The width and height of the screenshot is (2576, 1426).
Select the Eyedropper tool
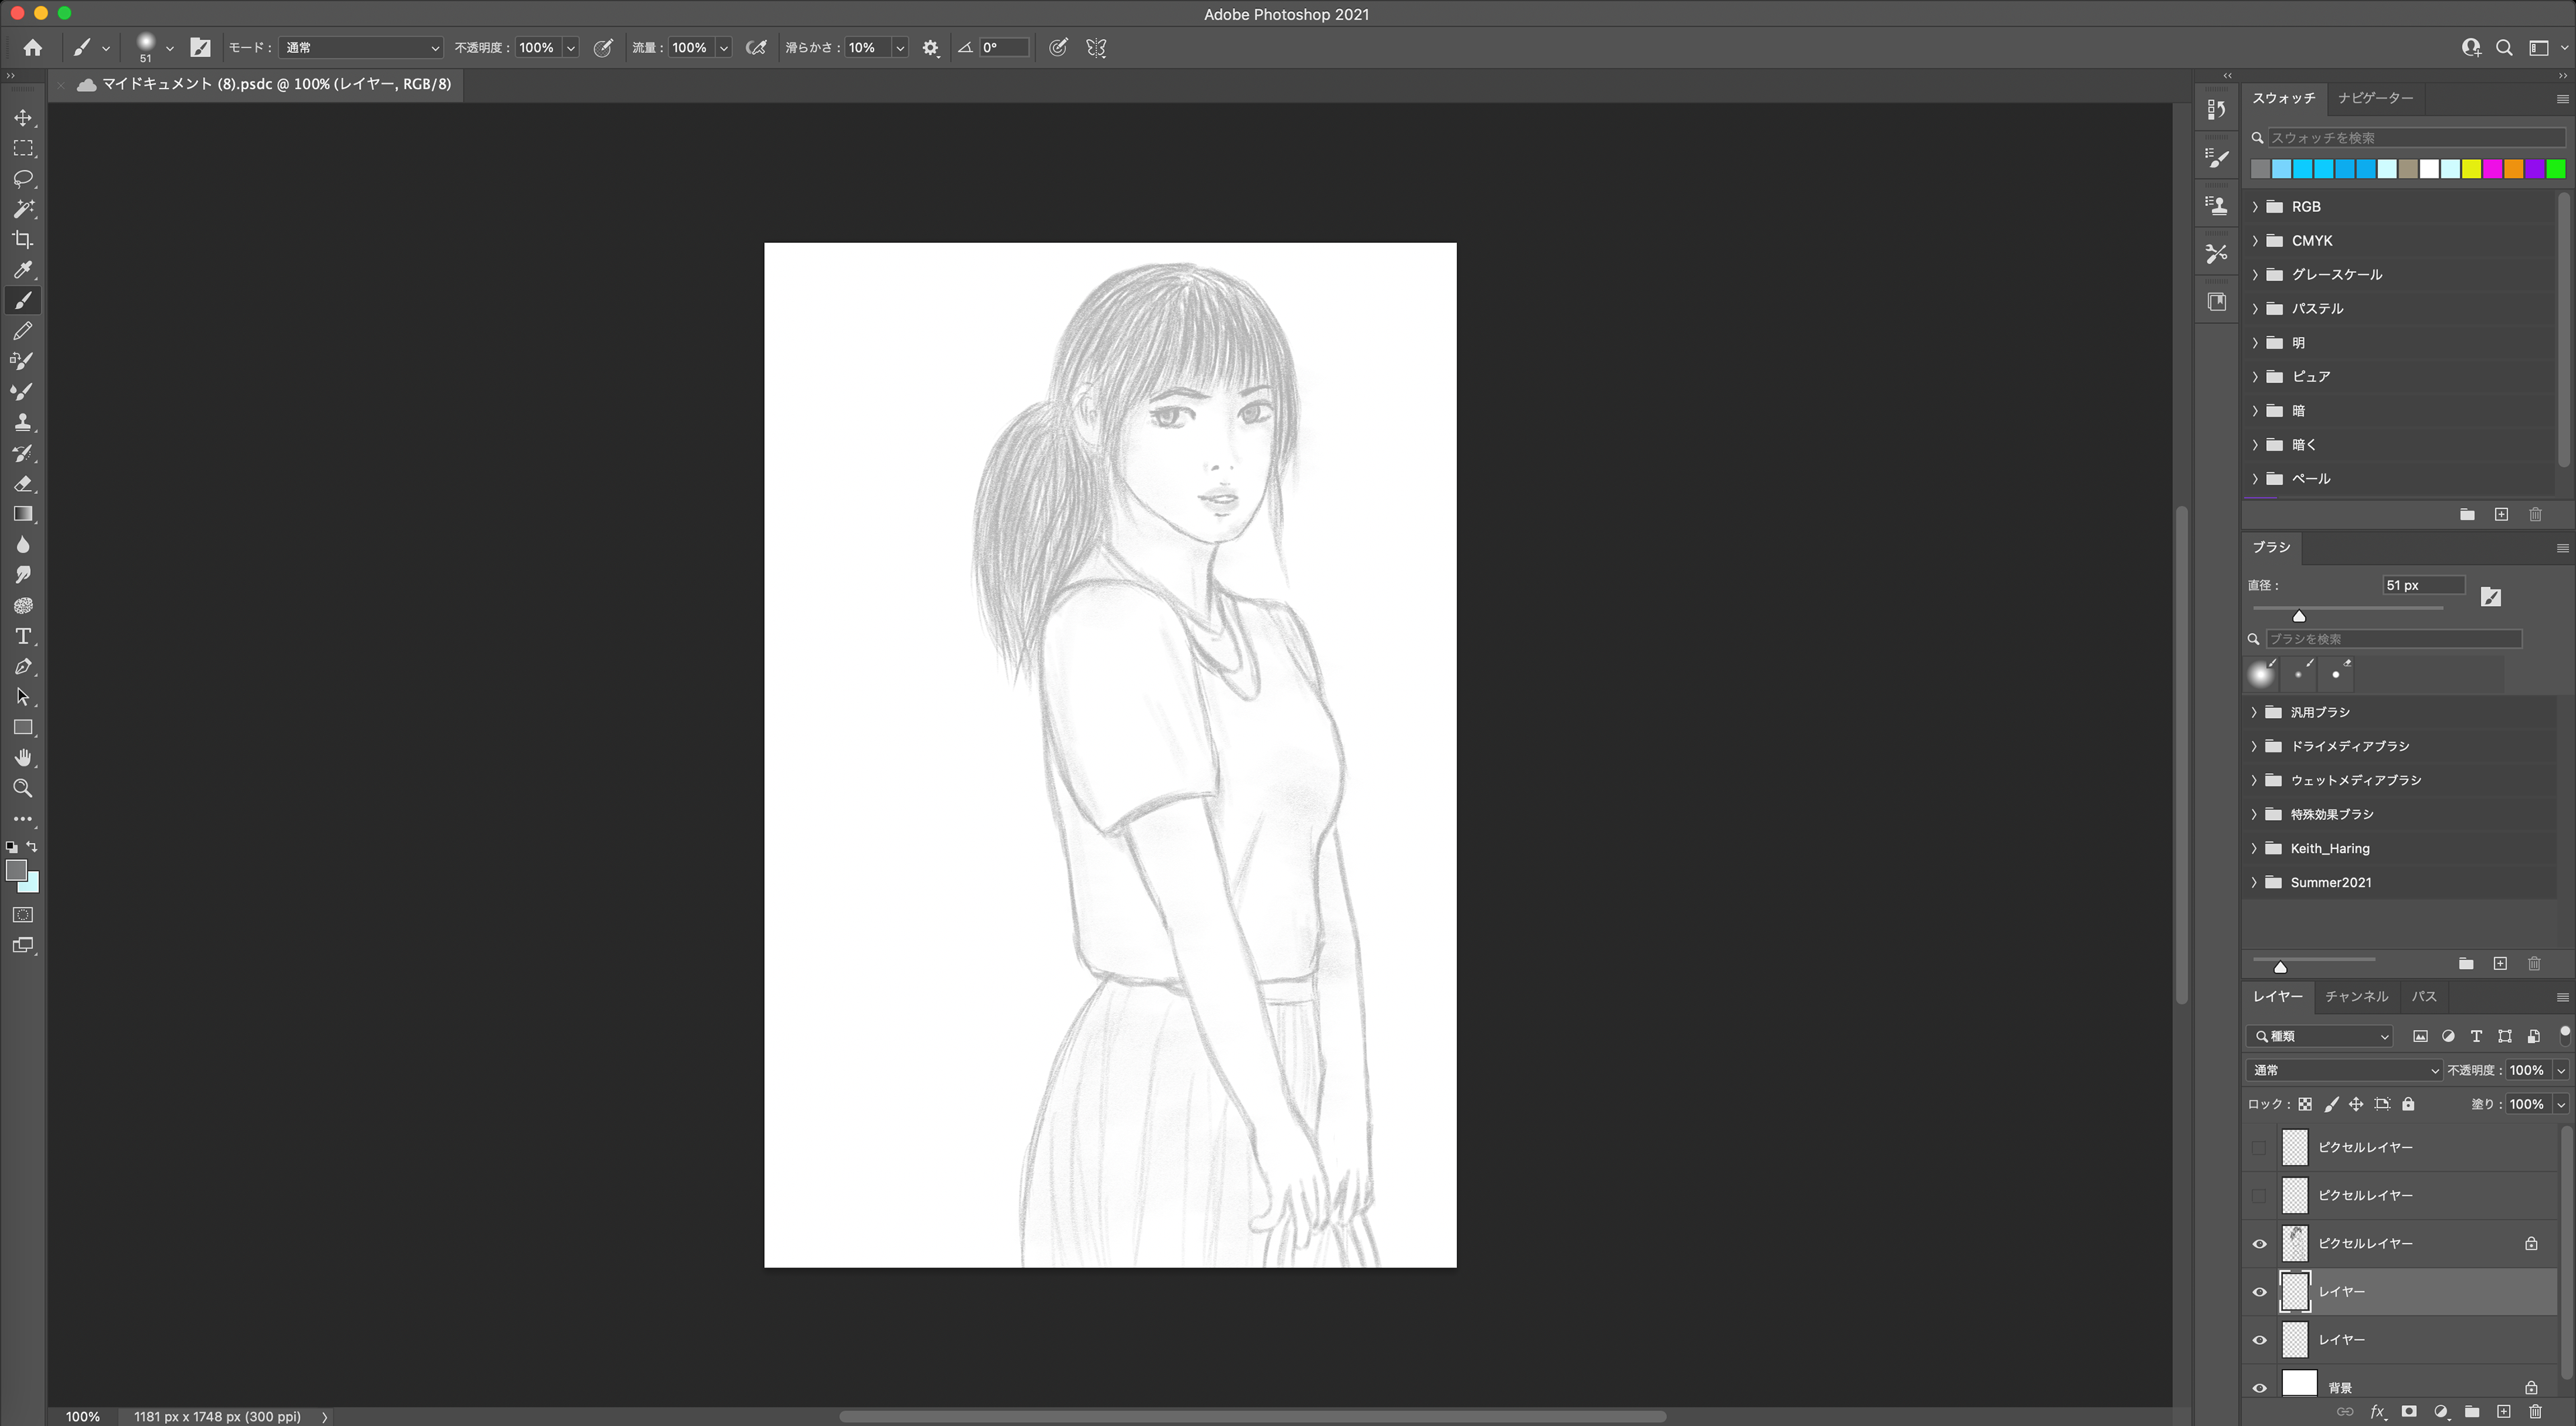[x=23, y=270]
